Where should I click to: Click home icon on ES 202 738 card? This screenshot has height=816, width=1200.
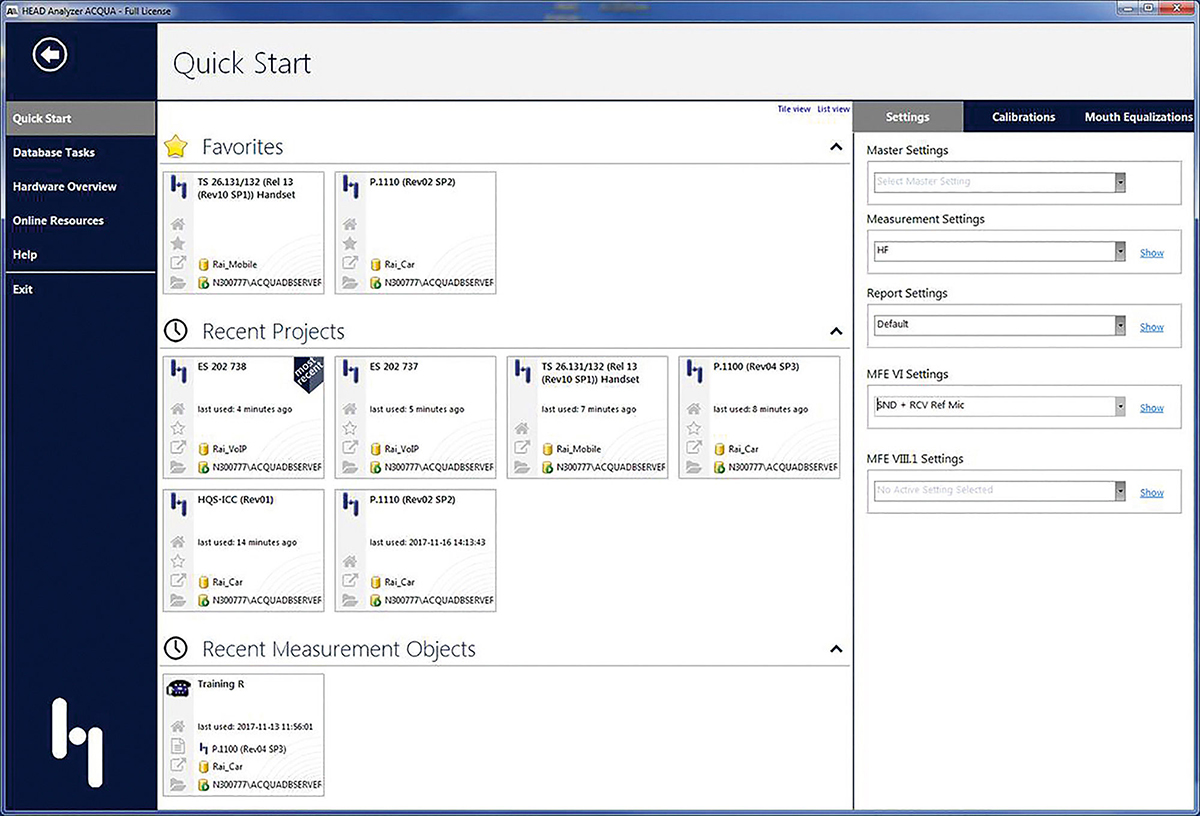(178, 409)
